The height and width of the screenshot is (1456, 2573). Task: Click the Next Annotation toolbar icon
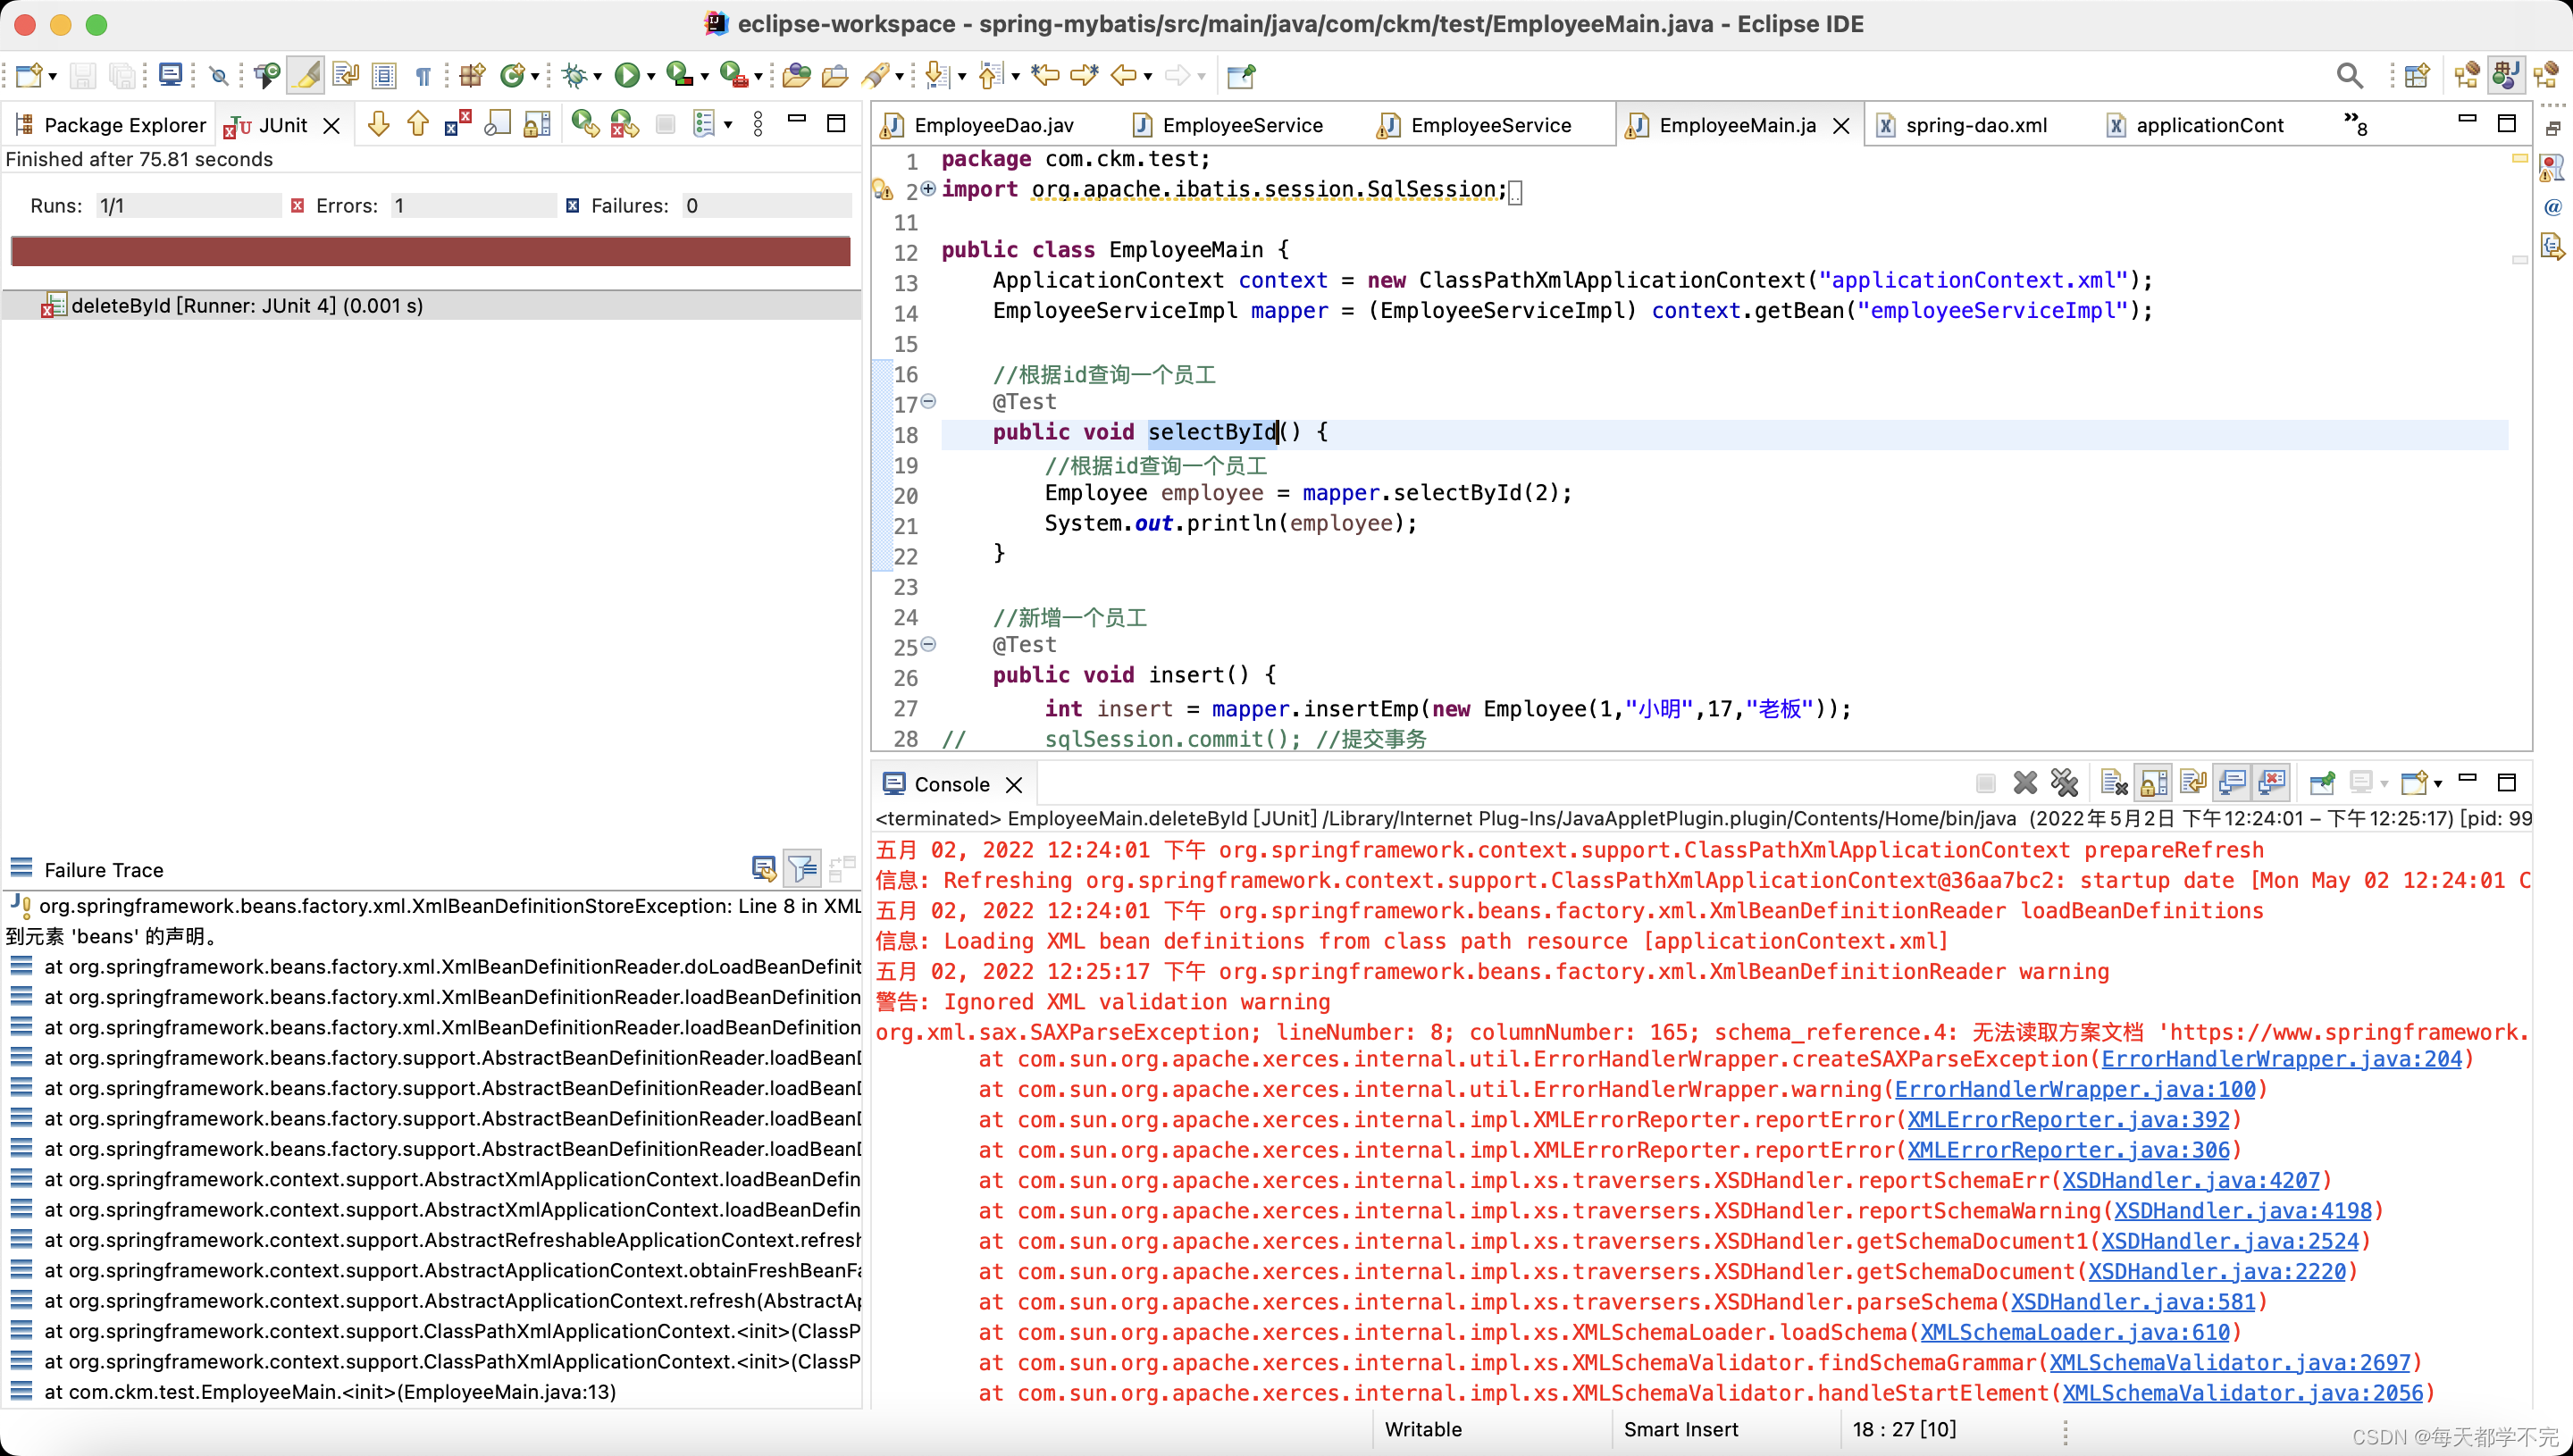(x=936, y=75)
